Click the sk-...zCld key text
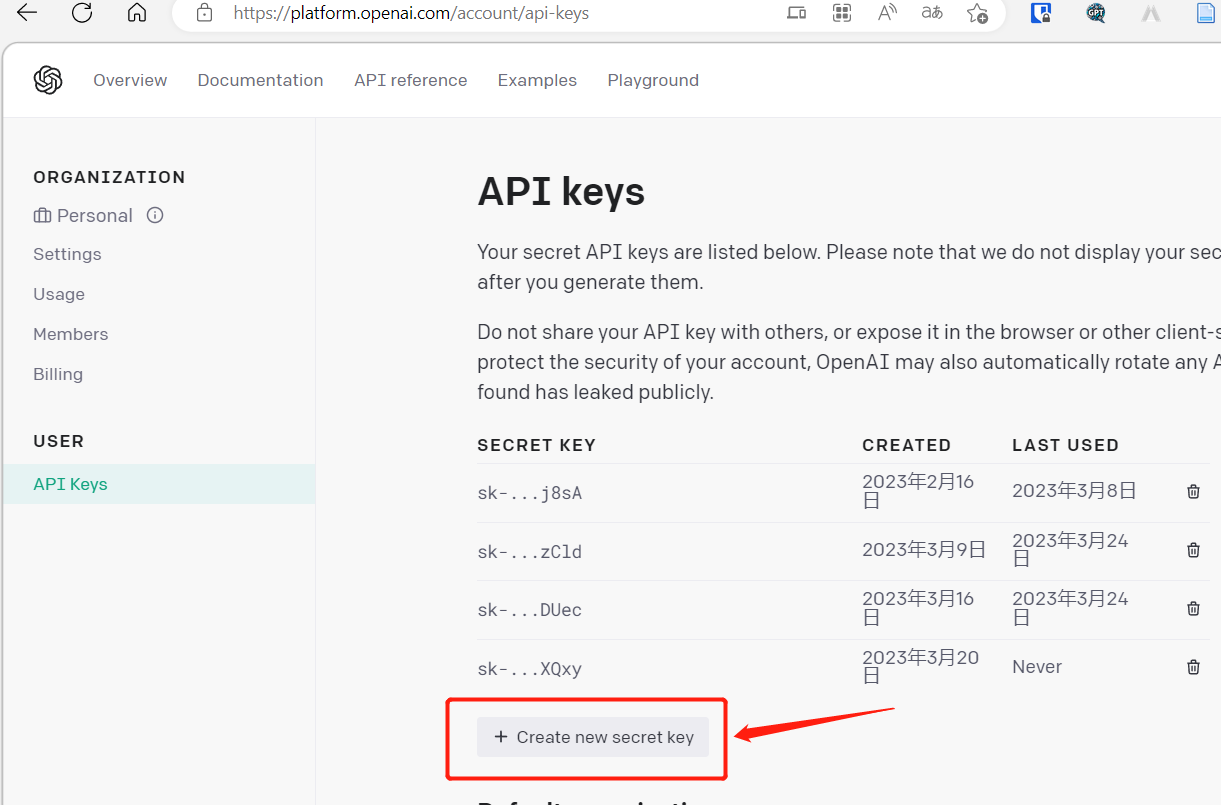The height and width of the screenshot is (805, 1221). point(529,551)
